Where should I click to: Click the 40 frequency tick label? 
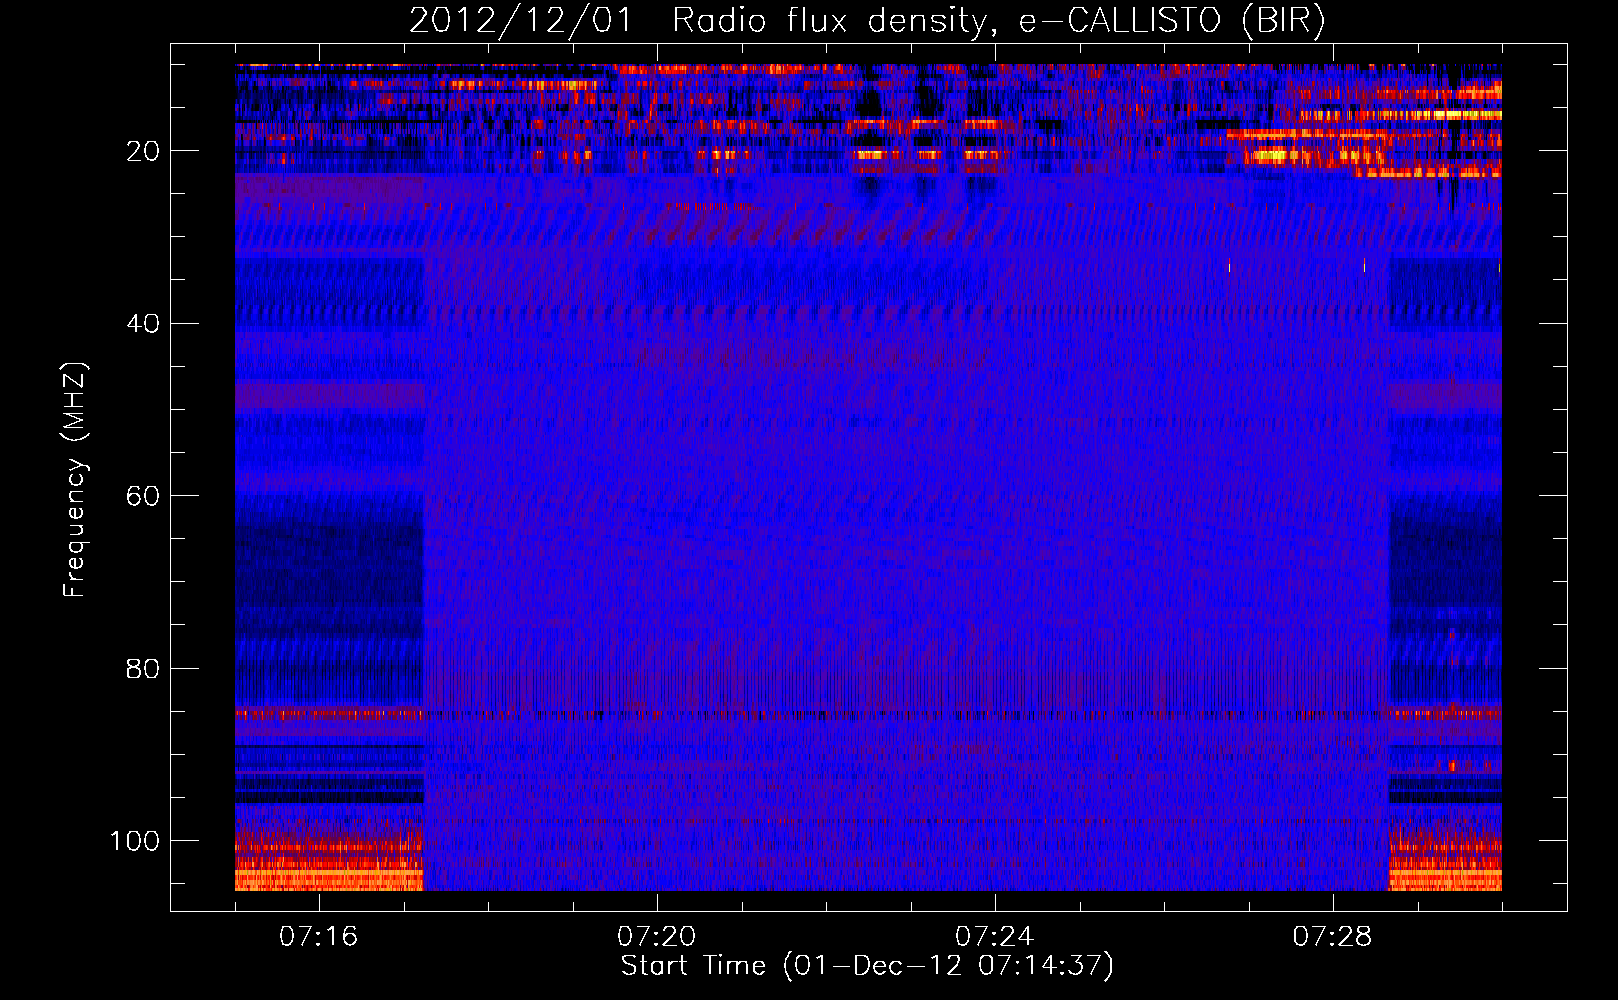pyautogui.click(x=143, y=324)
